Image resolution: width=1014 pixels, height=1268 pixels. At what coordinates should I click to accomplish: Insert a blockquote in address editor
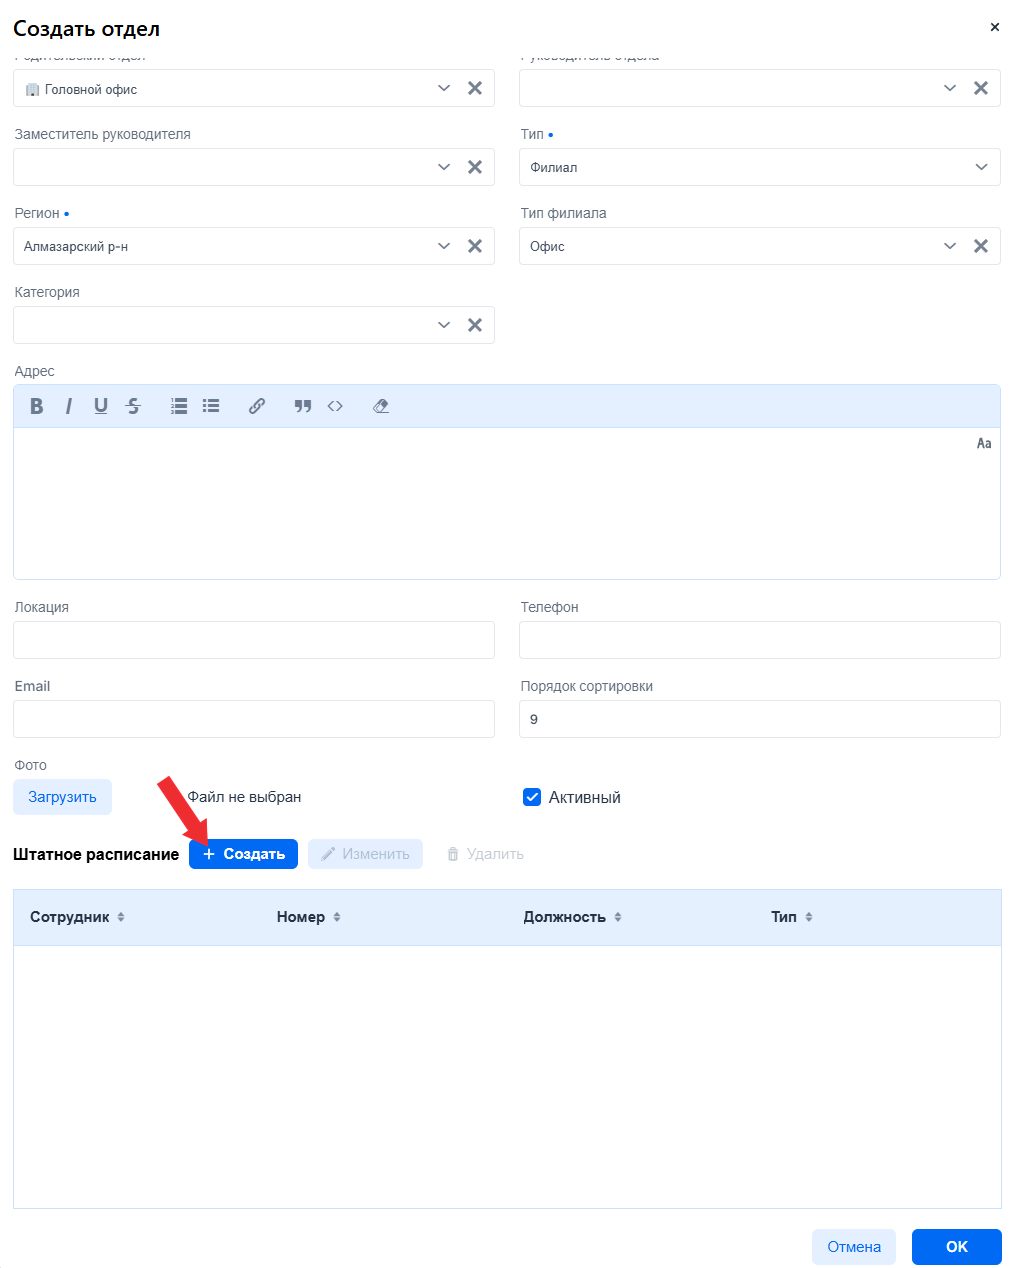[x=303, y=406]
